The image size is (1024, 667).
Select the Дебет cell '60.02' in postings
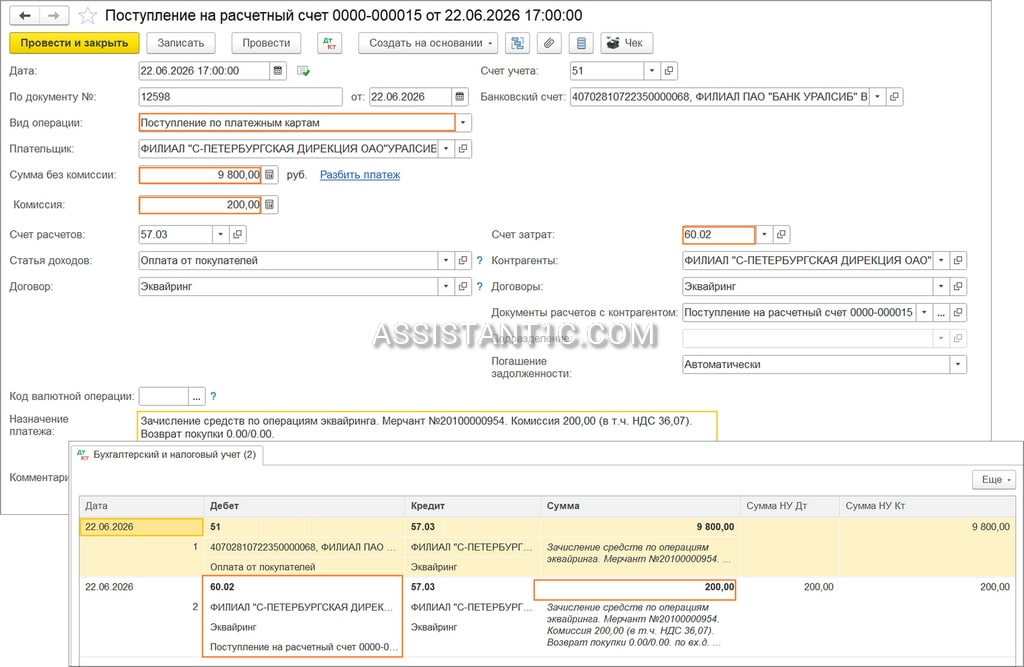(x=304, y=587)
